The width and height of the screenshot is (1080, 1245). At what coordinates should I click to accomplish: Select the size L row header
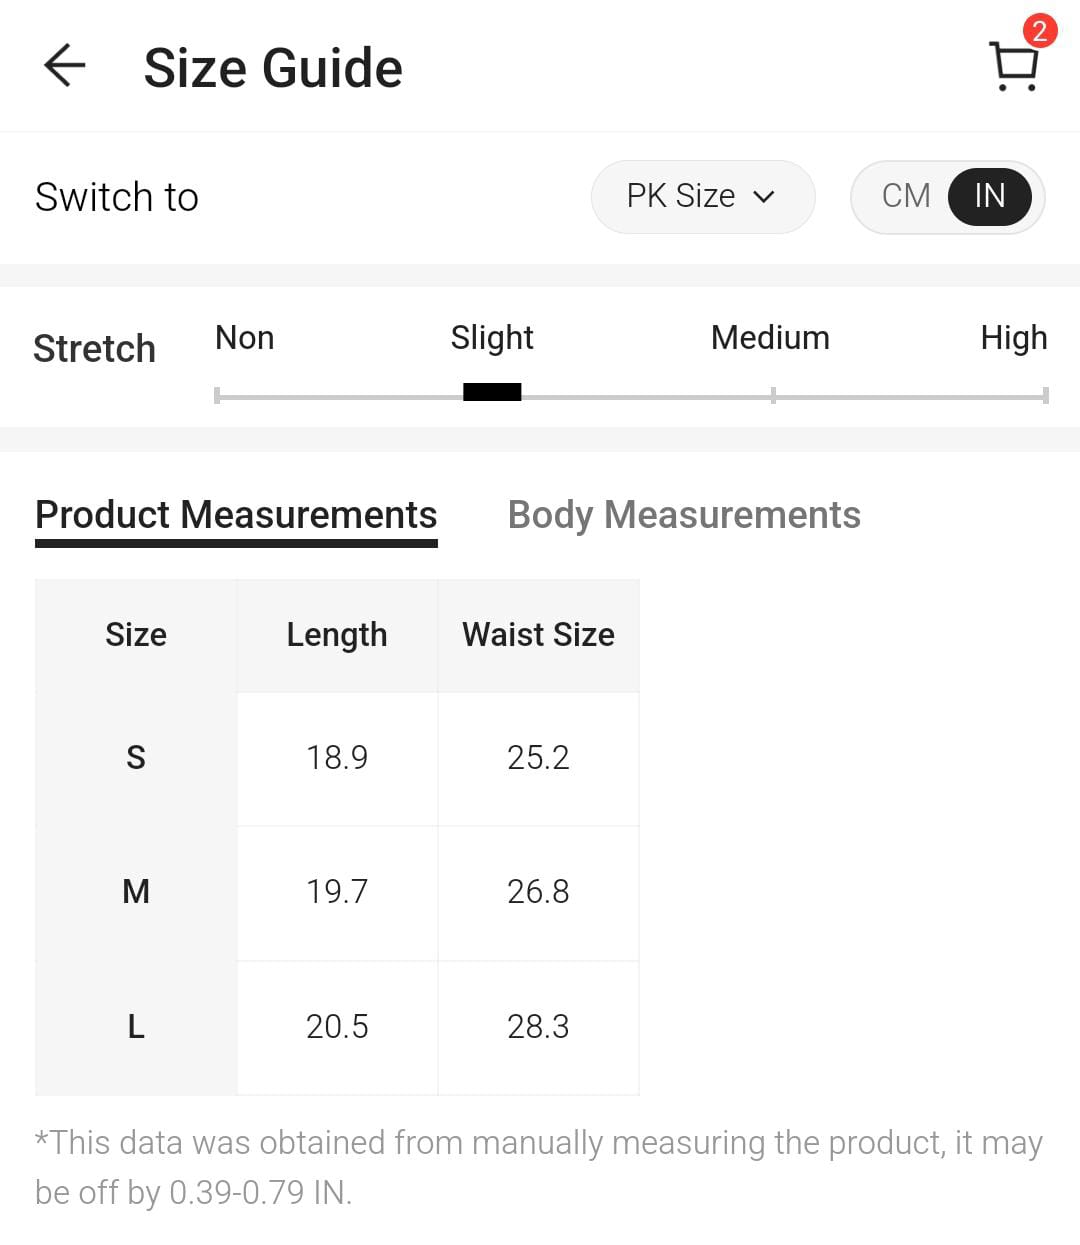pyautogui.click(x=136, y=1026)
